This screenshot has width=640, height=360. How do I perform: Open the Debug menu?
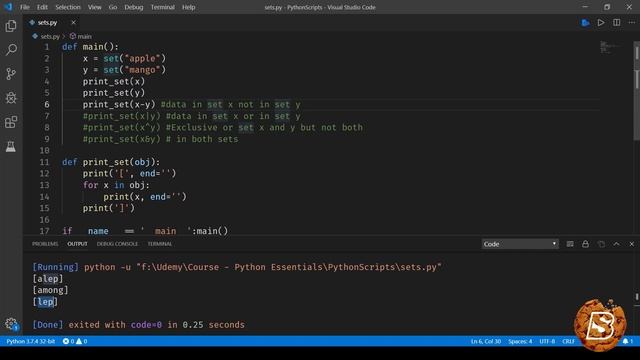[133, 7]
